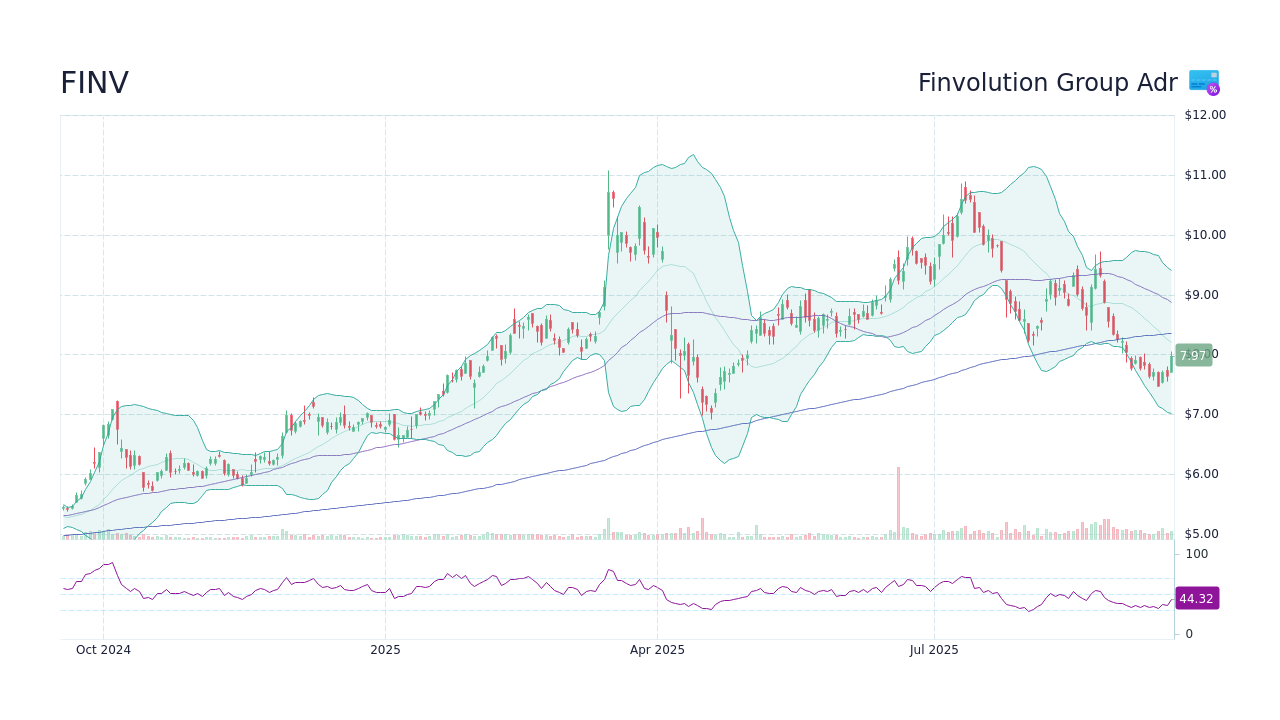Select the Oct 2024 date axis label
The height and width of the screenshot is (720, 1280).
point(104,650)
